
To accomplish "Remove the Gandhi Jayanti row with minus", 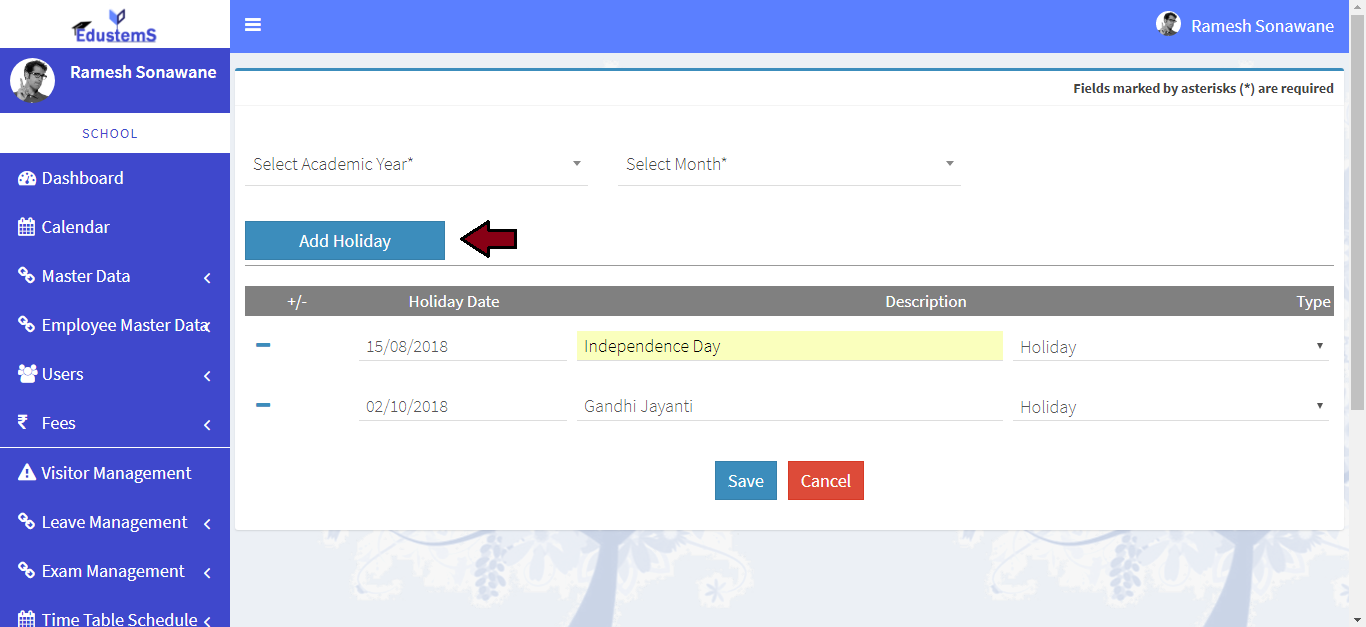I will click(263, 405).
